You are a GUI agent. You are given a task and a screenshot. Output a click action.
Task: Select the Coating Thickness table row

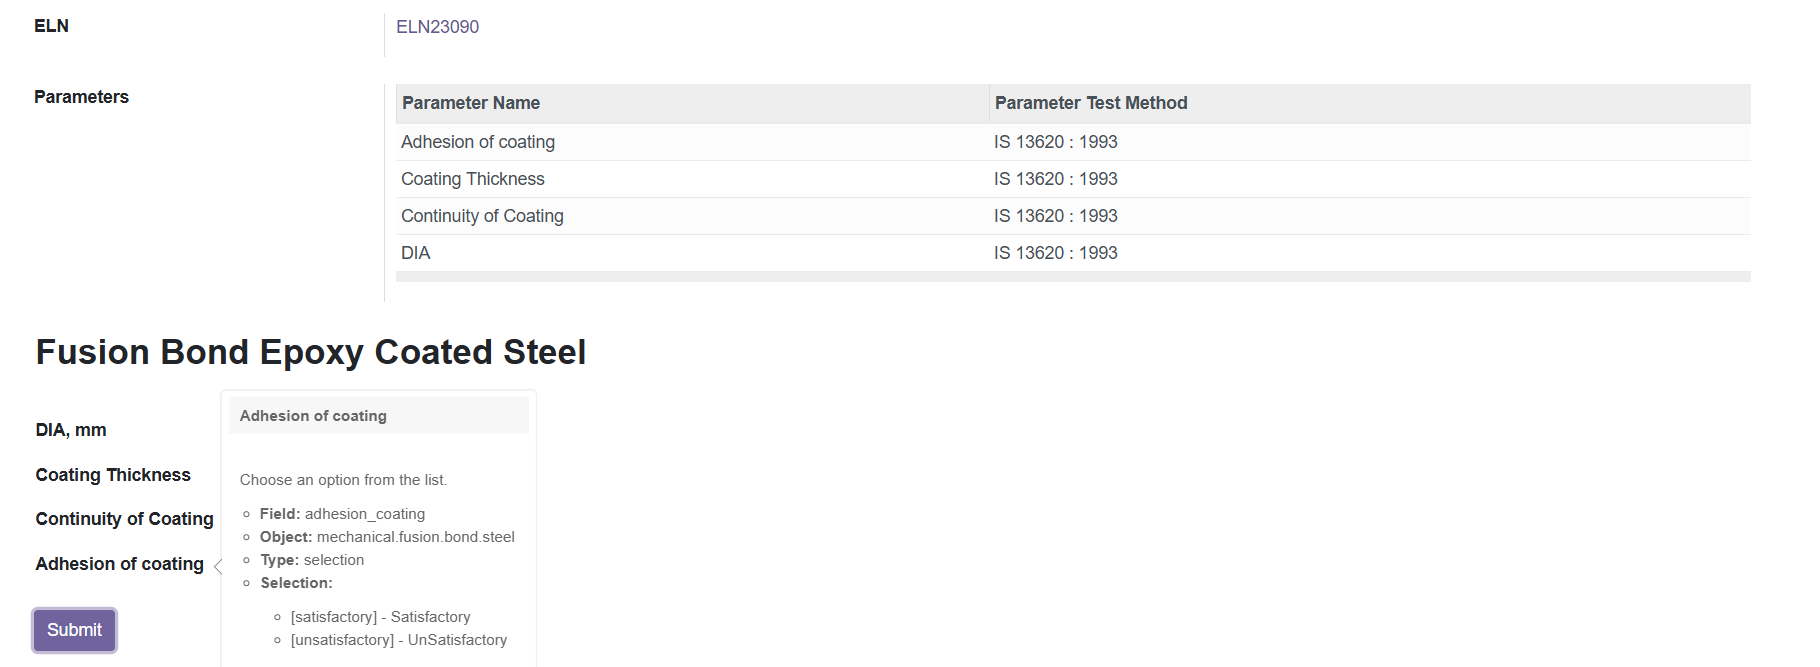(x=1073, y=179)
